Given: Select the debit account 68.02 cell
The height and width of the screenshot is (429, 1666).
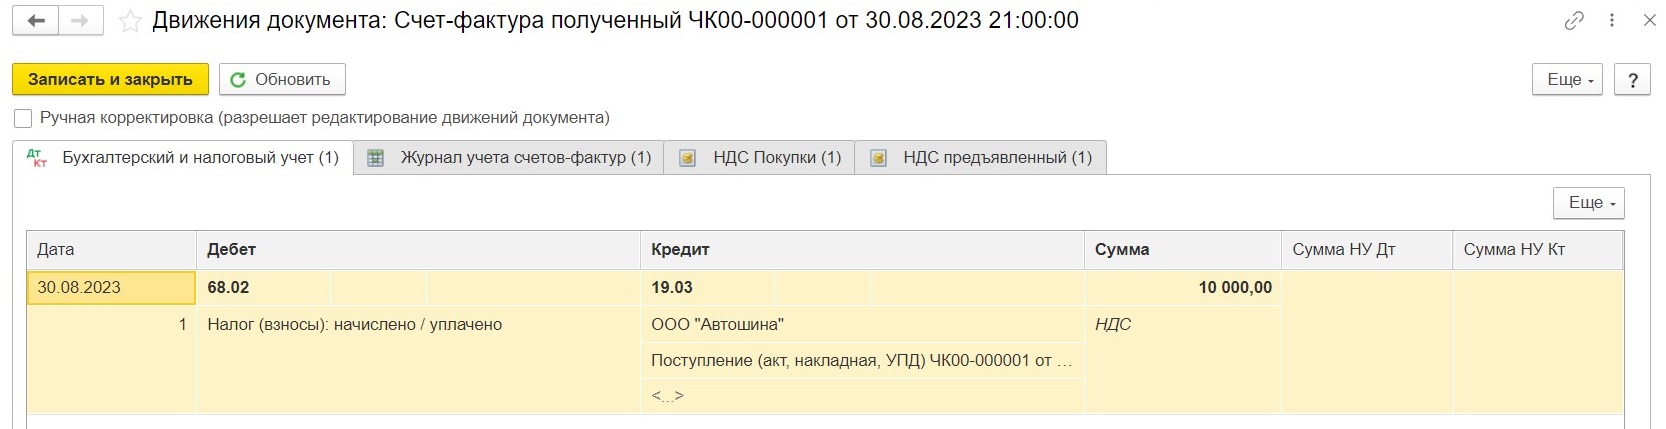Looking at the screenshot, I should (263, 288).
